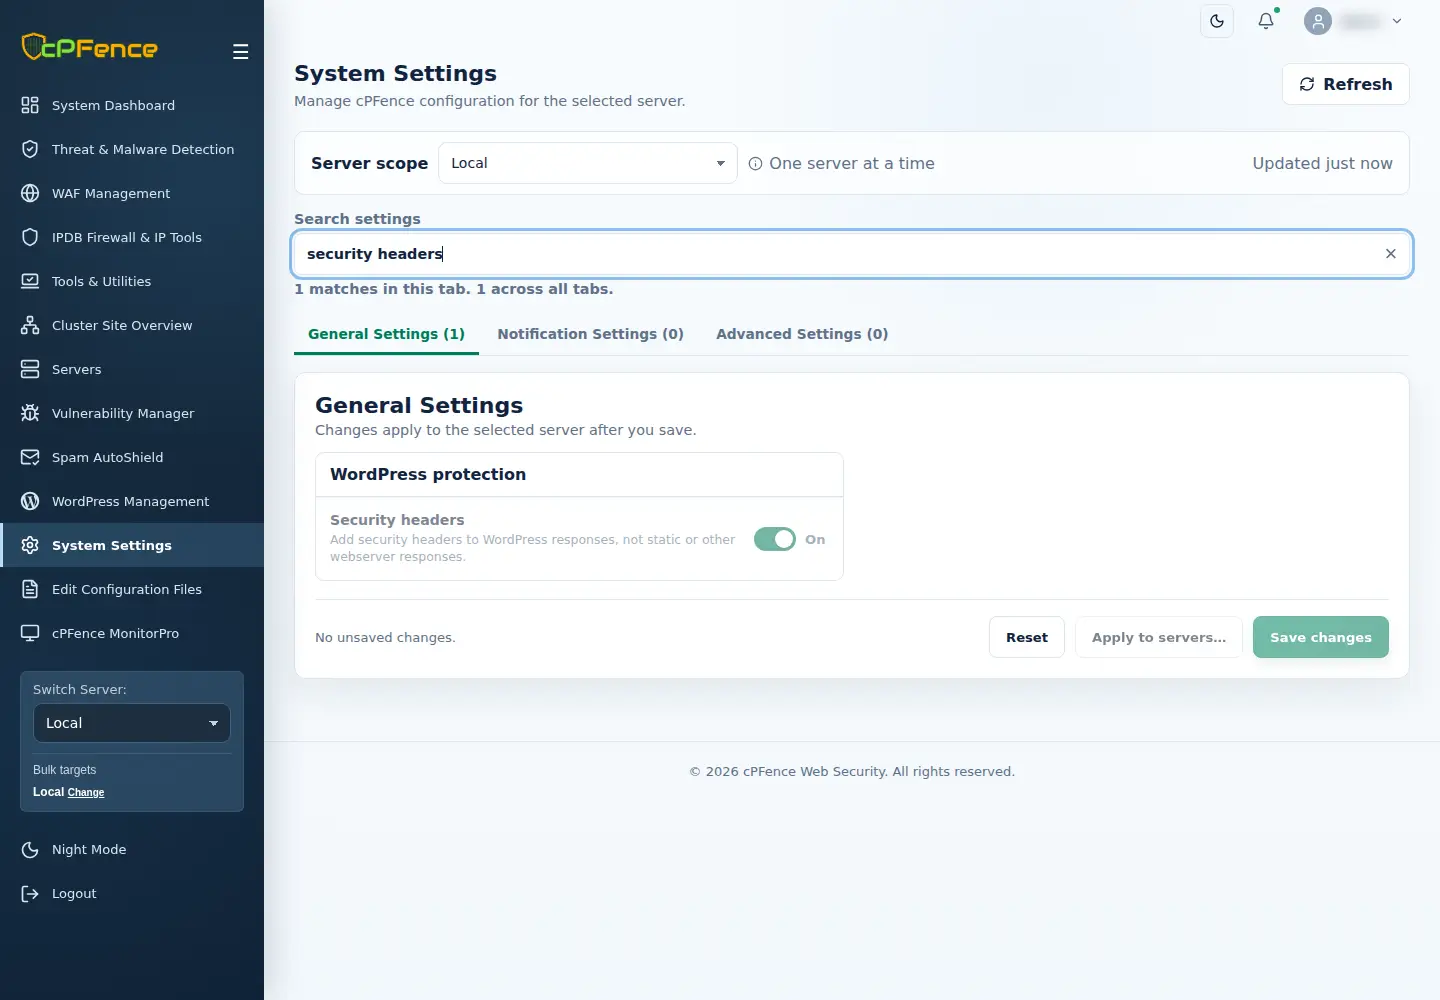The image size is (1440, 1000).
Task: Click the Tools & Utilities icon
Action: coord(30,281)
